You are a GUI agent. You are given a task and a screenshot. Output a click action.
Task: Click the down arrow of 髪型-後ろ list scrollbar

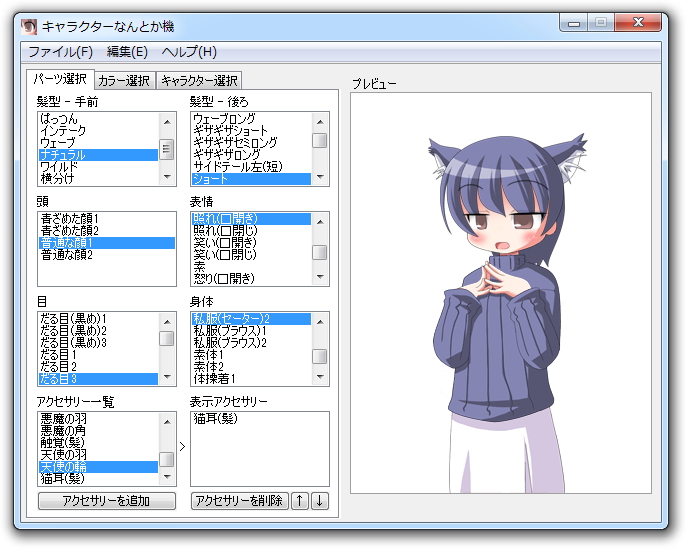pos(320,177)
